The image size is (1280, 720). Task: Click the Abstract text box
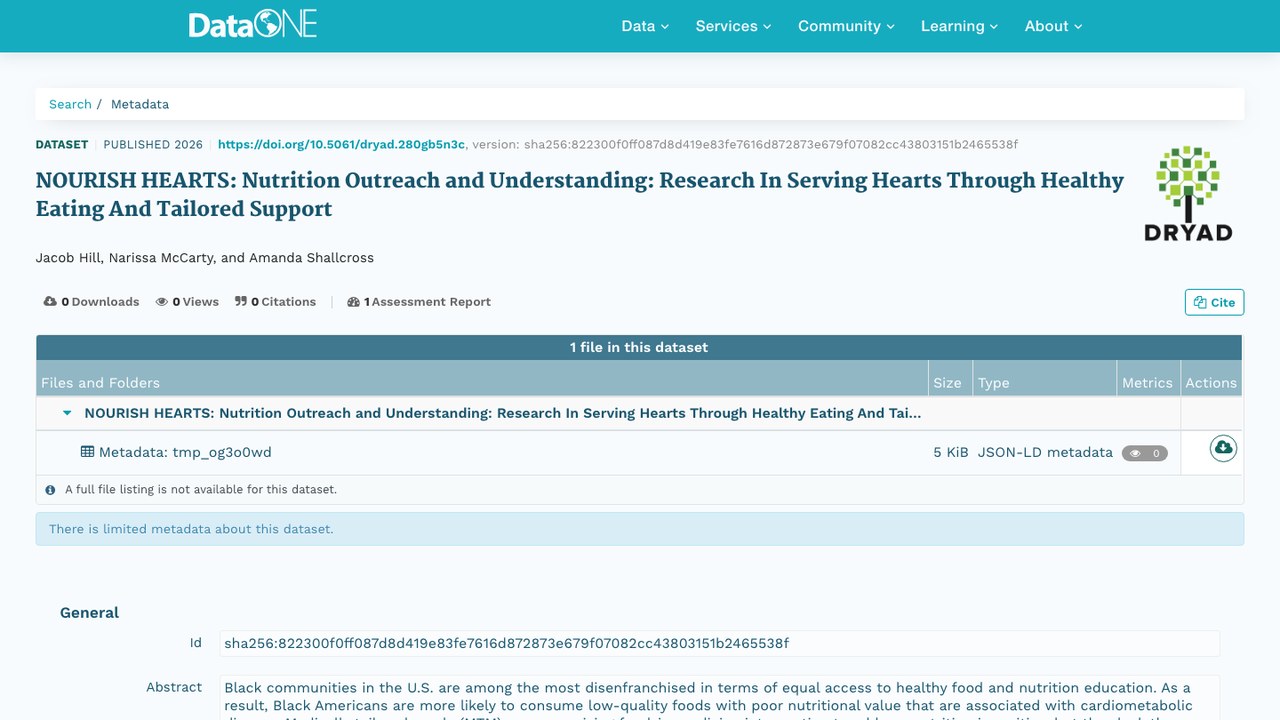[x=719, y=698]
